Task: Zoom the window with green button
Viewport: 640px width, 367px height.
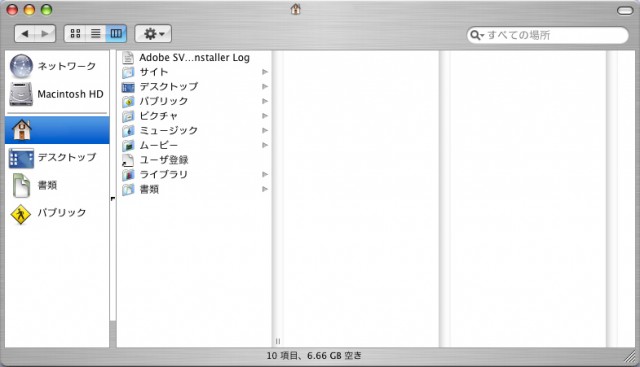Action: [47, 10]
